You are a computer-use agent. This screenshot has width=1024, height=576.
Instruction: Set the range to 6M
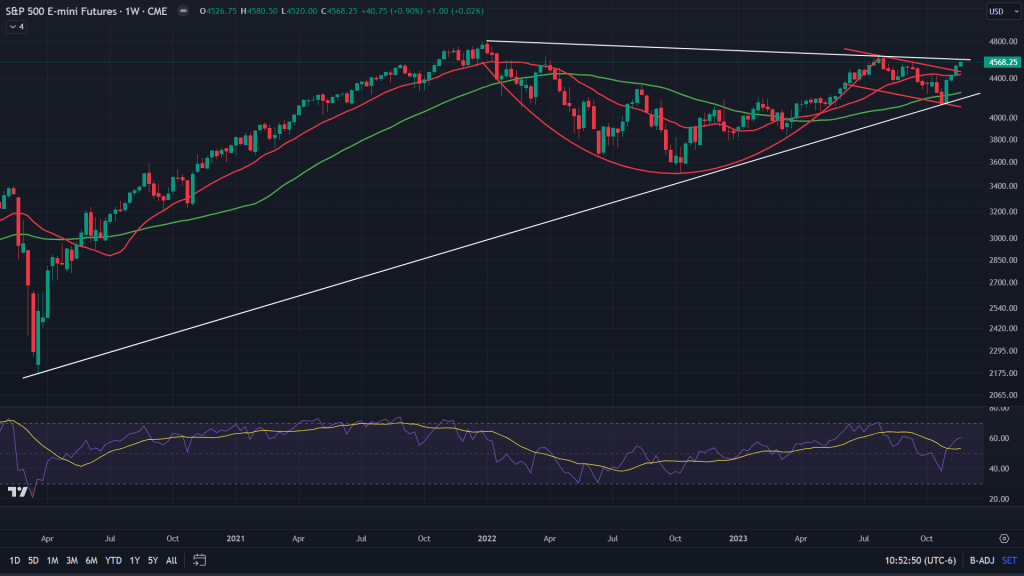[91, 560]
